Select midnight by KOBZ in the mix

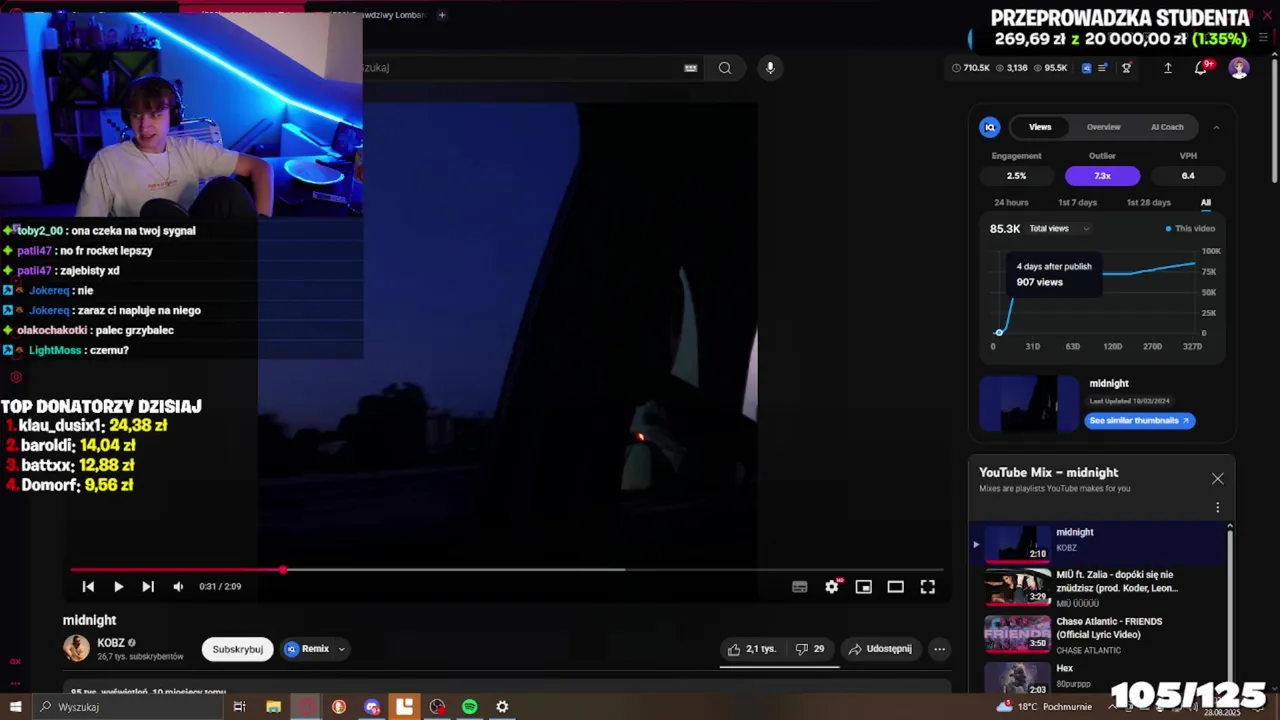tap(1099, 543)
